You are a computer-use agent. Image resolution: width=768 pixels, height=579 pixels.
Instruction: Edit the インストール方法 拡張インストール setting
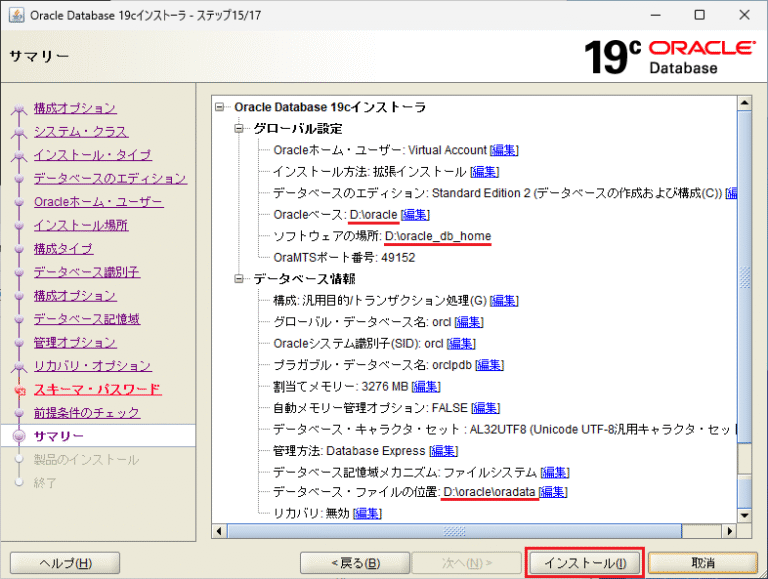pyautogui.click(x=484, y=171)
